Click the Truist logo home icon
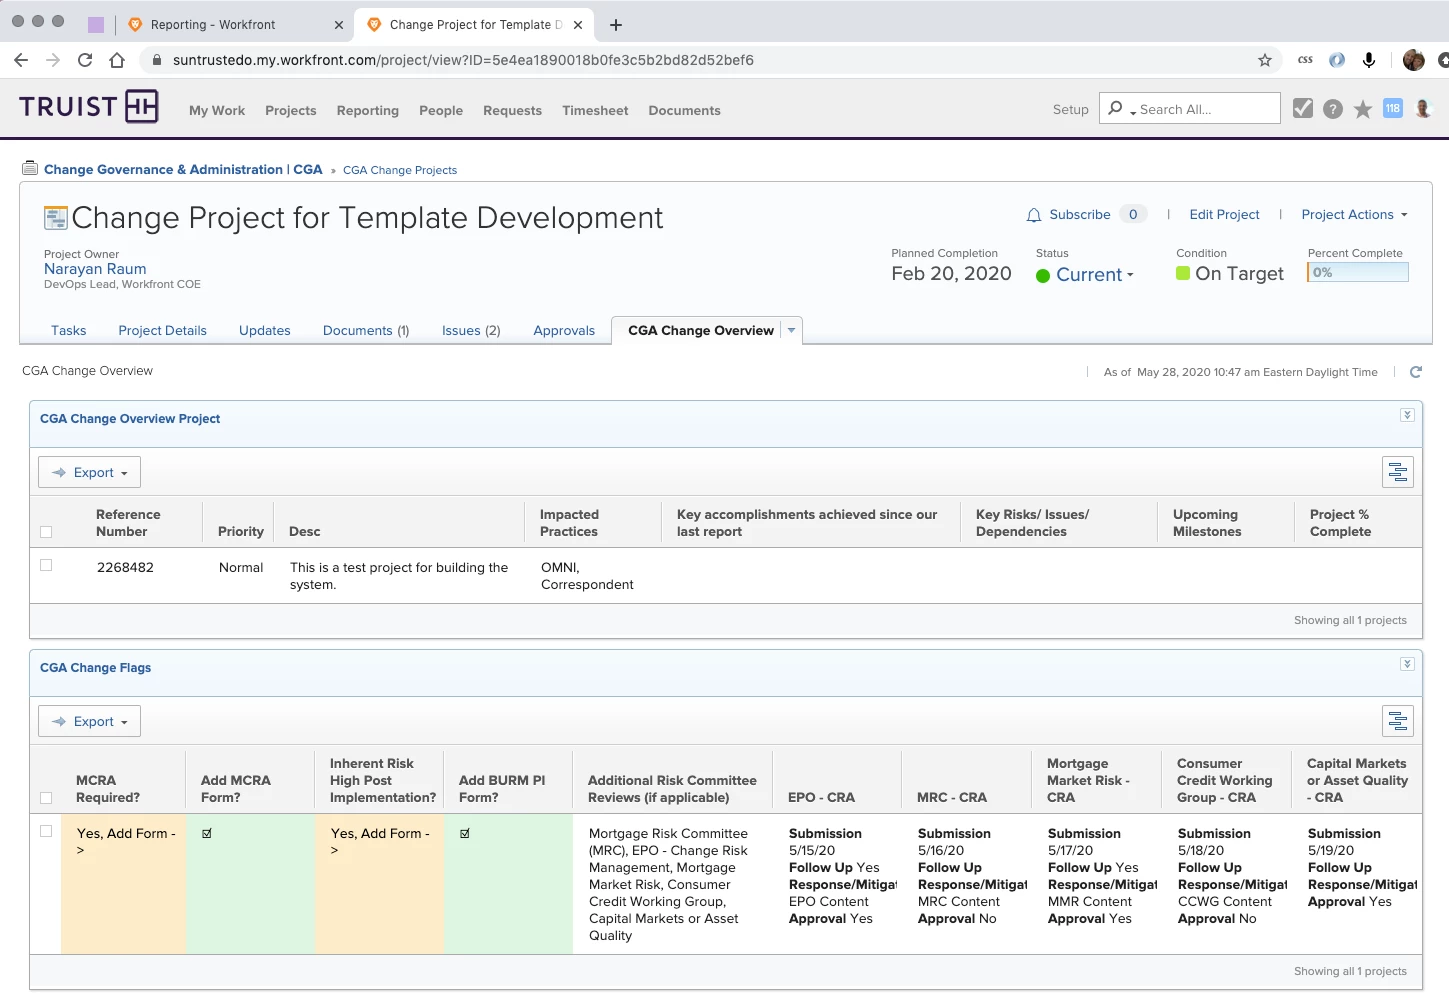Screen dimensions: 1449x1000 (x=88, y=106)
